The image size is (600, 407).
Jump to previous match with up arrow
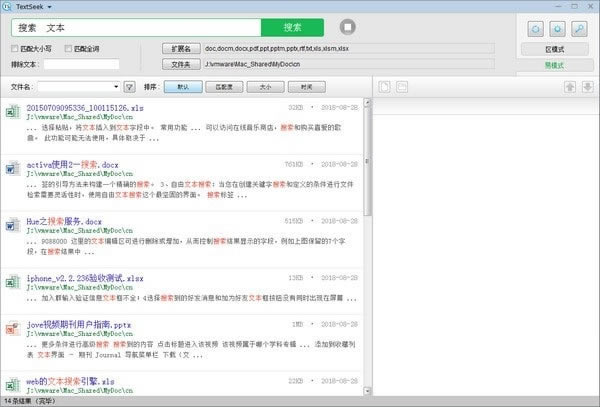569,87
